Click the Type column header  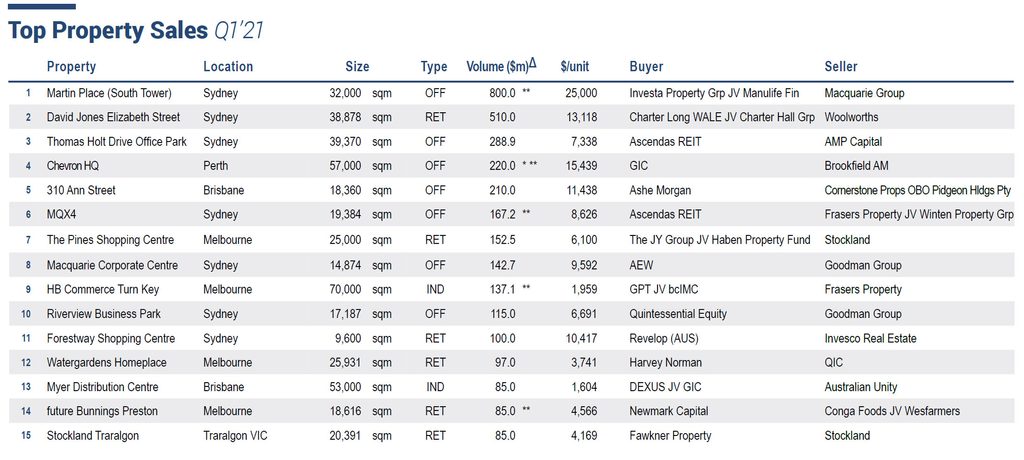434,67
